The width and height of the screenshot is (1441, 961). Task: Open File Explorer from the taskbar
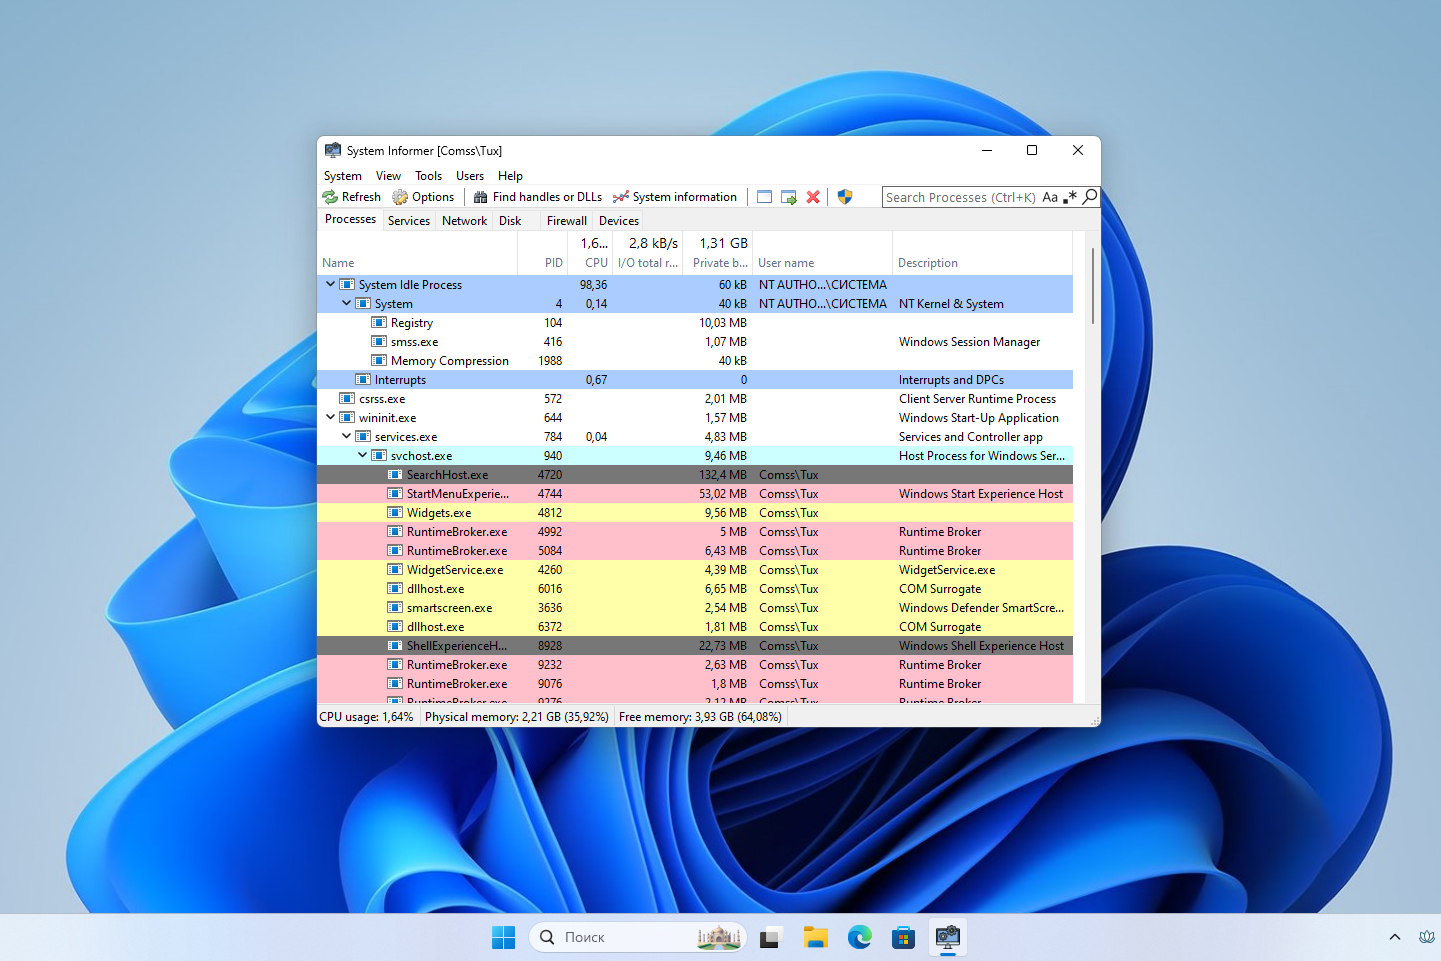816,937
